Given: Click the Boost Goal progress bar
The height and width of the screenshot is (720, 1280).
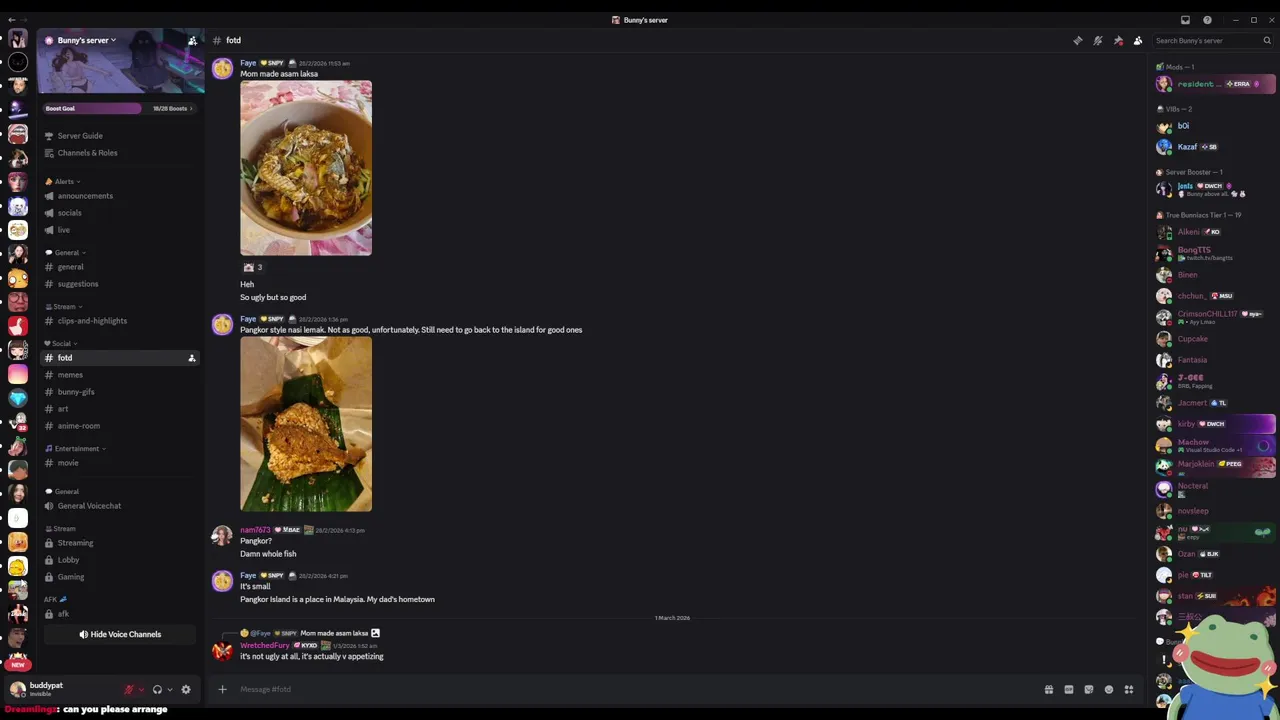Looking at the screenshot, I should [x=121, y=108].
